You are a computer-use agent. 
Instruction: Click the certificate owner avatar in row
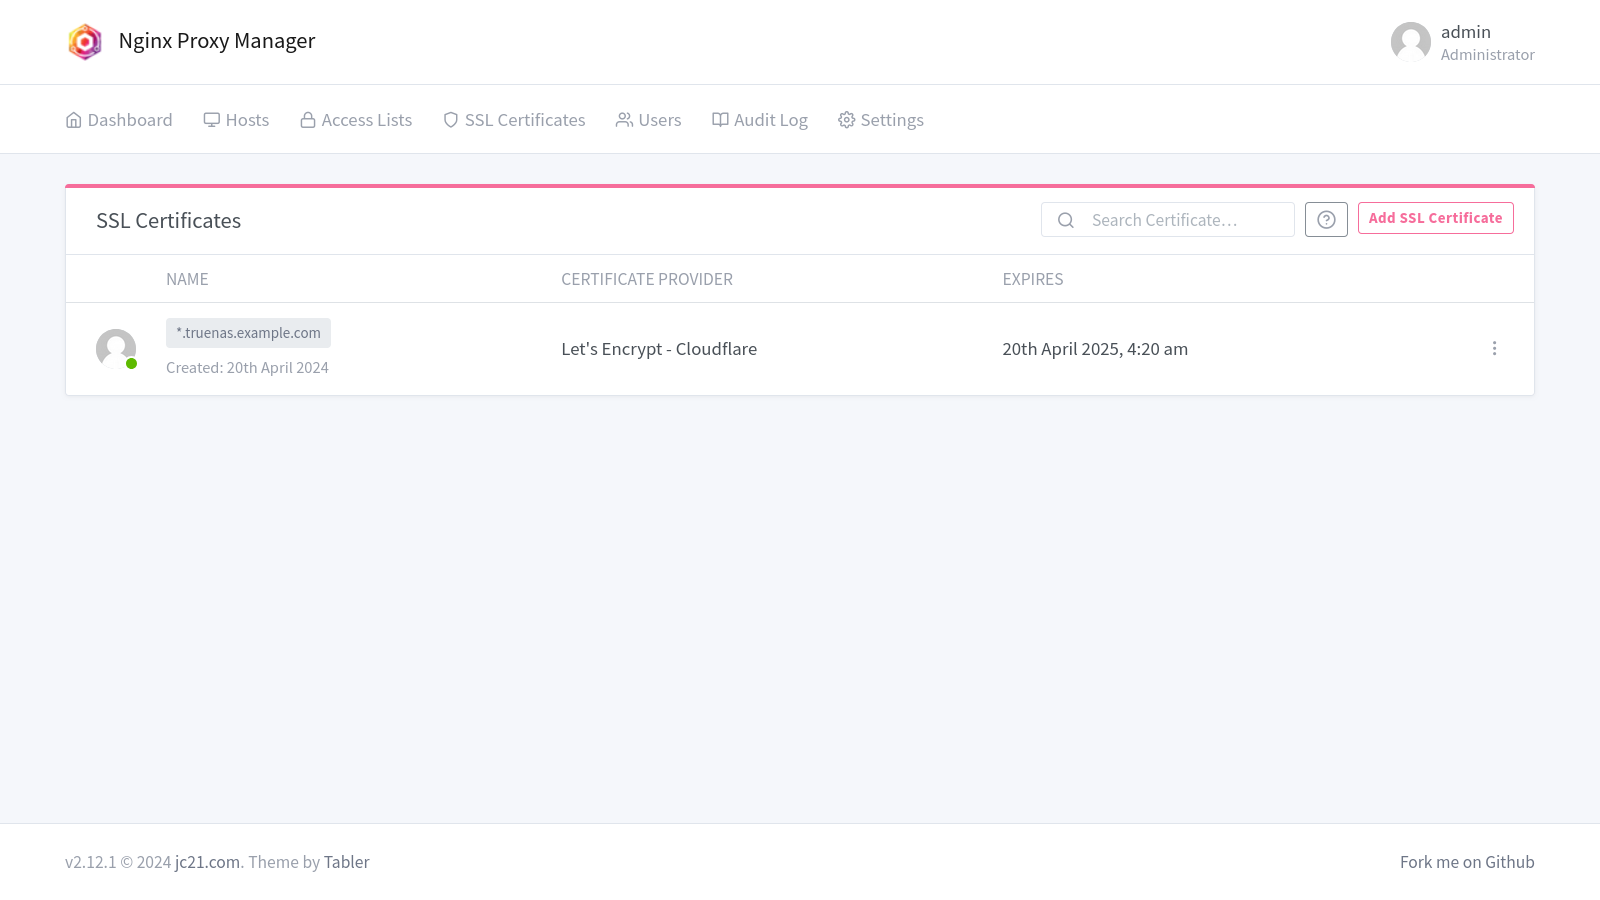pos(116,349)
